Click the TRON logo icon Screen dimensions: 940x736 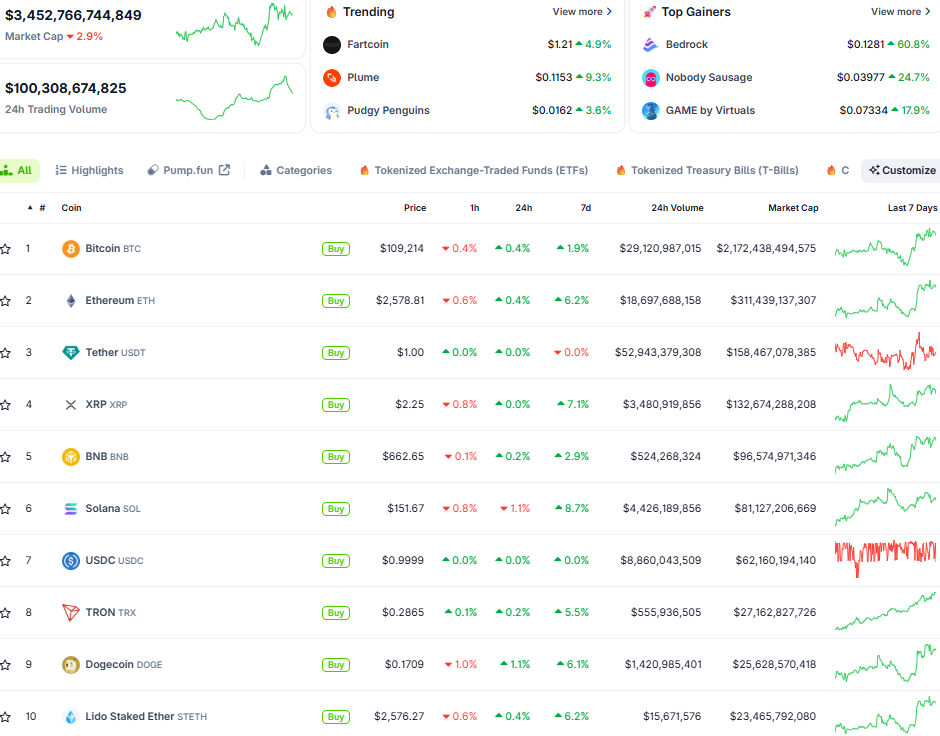click(71, 613)
